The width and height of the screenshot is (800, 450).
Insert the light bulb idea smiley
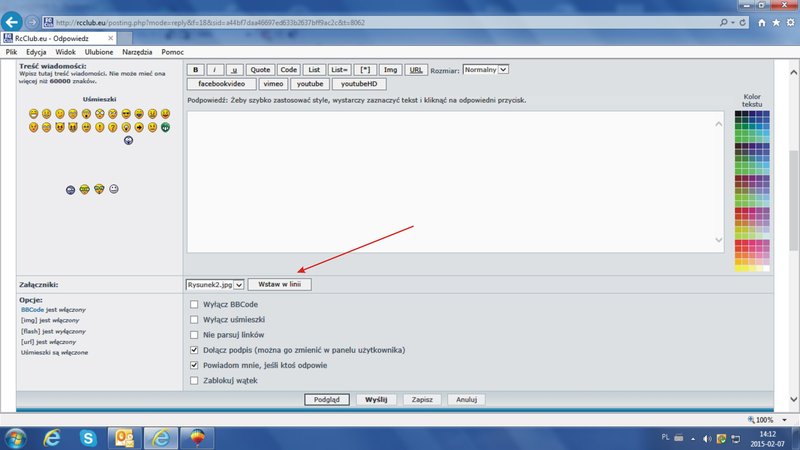tap(126, 127)
